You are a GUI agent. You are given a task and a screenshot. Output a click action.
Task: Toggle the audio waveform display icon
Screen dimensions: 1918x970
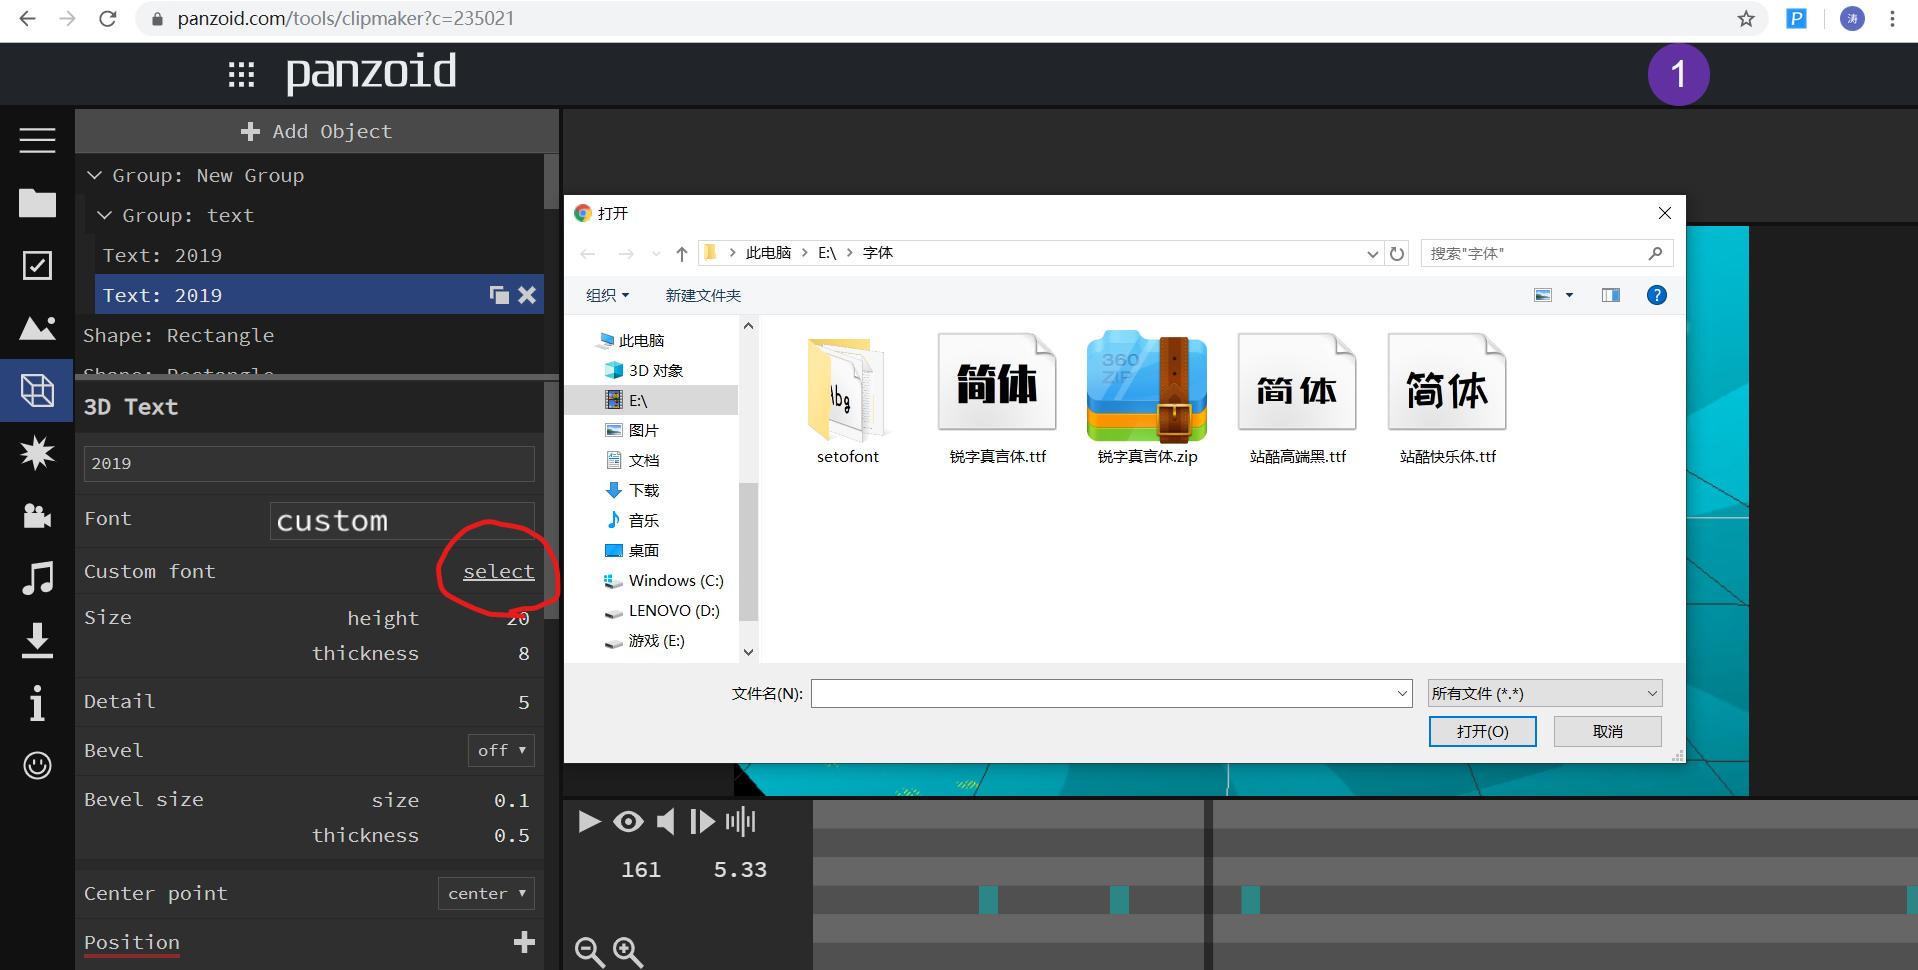[740, 822]
